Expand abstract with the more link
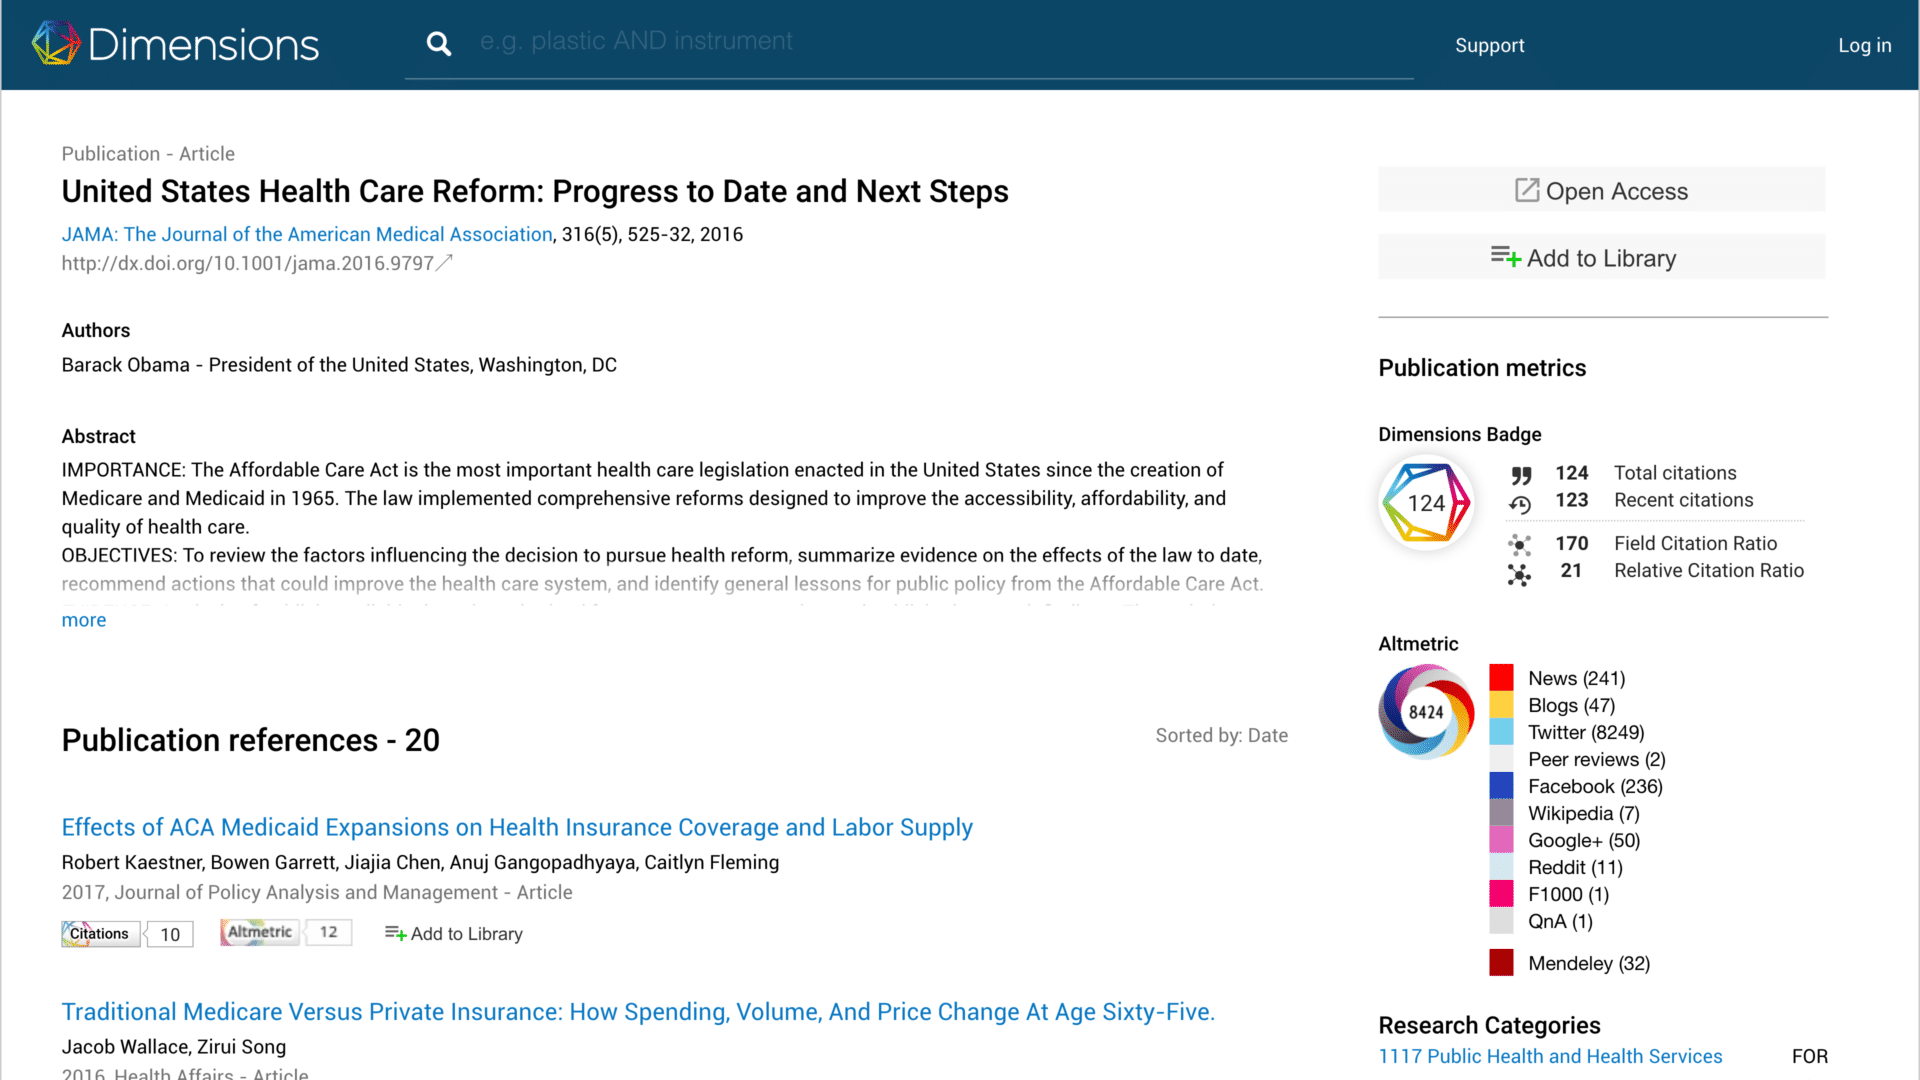Image resolution: width=1920 pixels, height=1080 pixels. (x=83, y=620)
